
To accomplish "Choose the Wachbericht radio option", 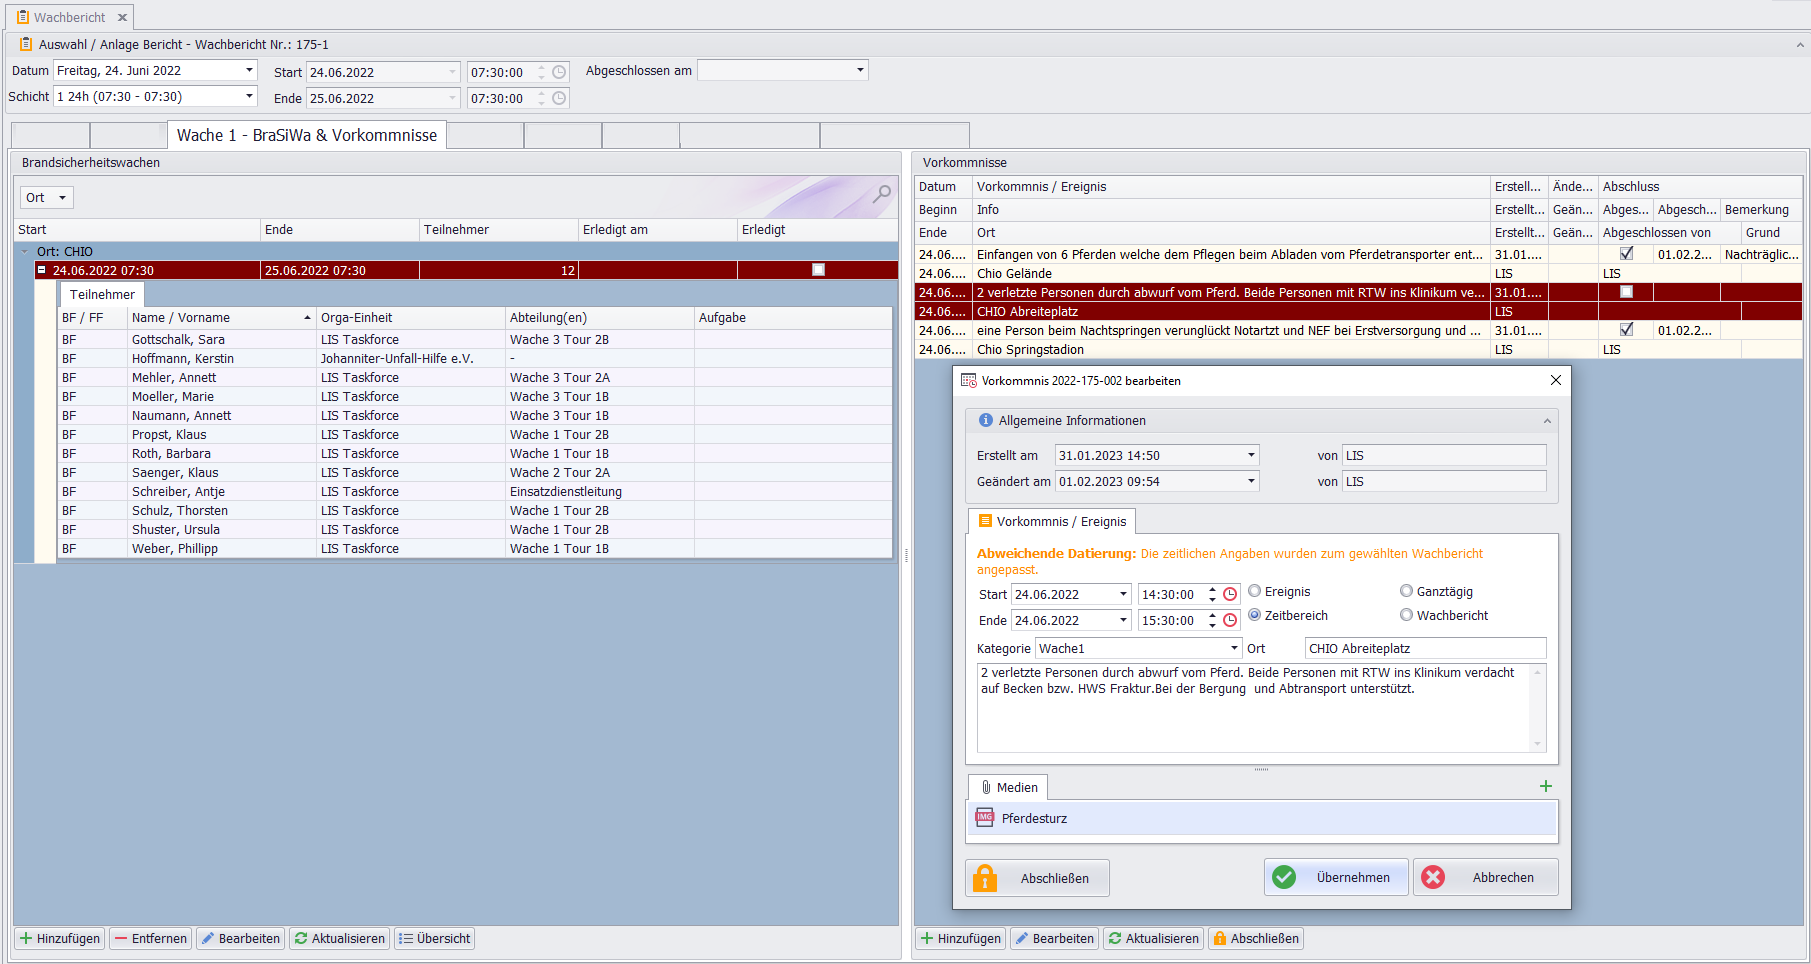I will [1406, 615].
